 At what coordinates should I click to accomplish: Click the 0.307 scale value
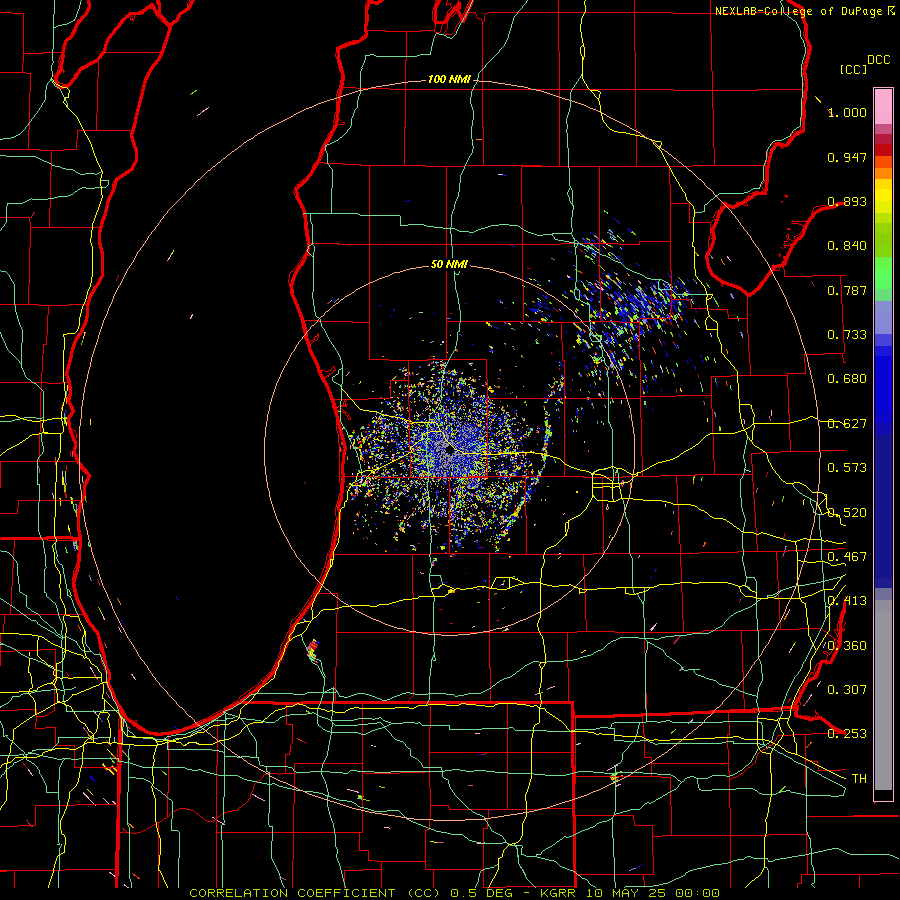(847, 690)
